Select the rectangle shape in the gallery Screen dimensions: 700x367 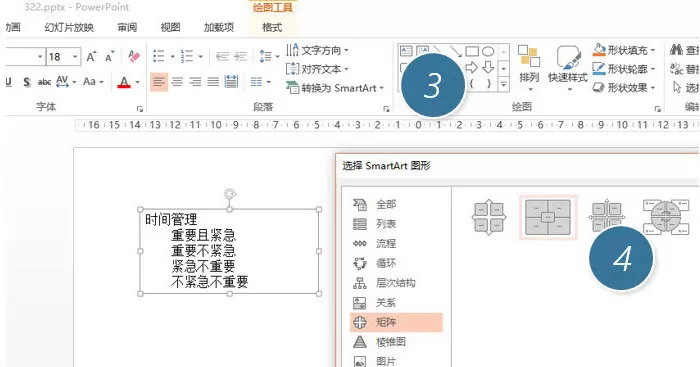[x=472, y=51]
